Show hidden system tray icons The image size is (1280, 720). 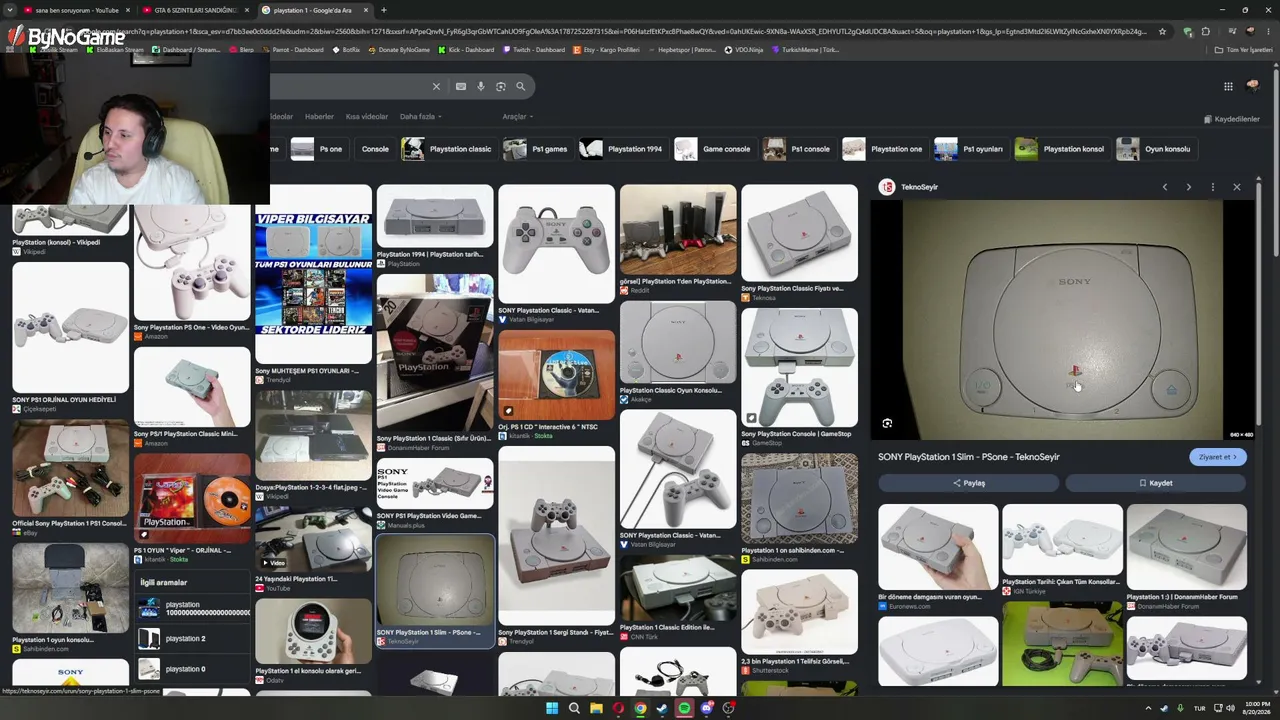[x=1148, y=709]
